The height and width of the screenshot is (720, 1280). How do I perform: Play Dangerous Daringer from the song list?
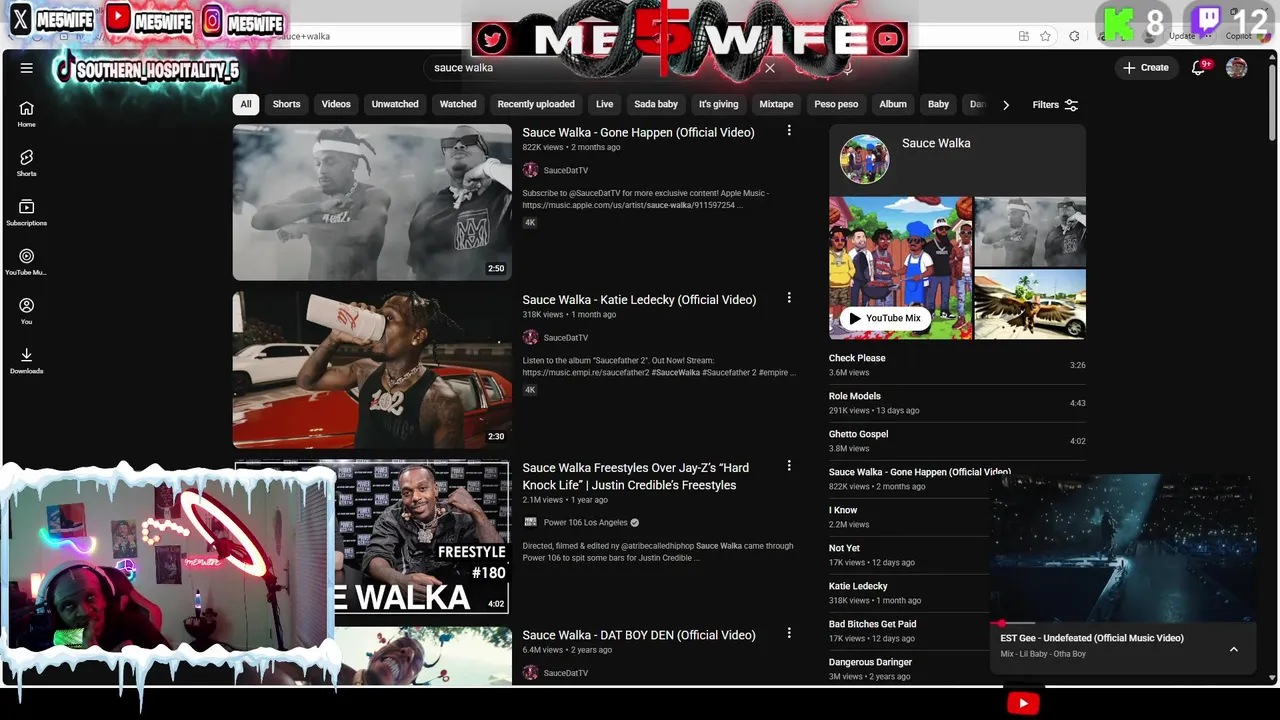tap(908, 669)
